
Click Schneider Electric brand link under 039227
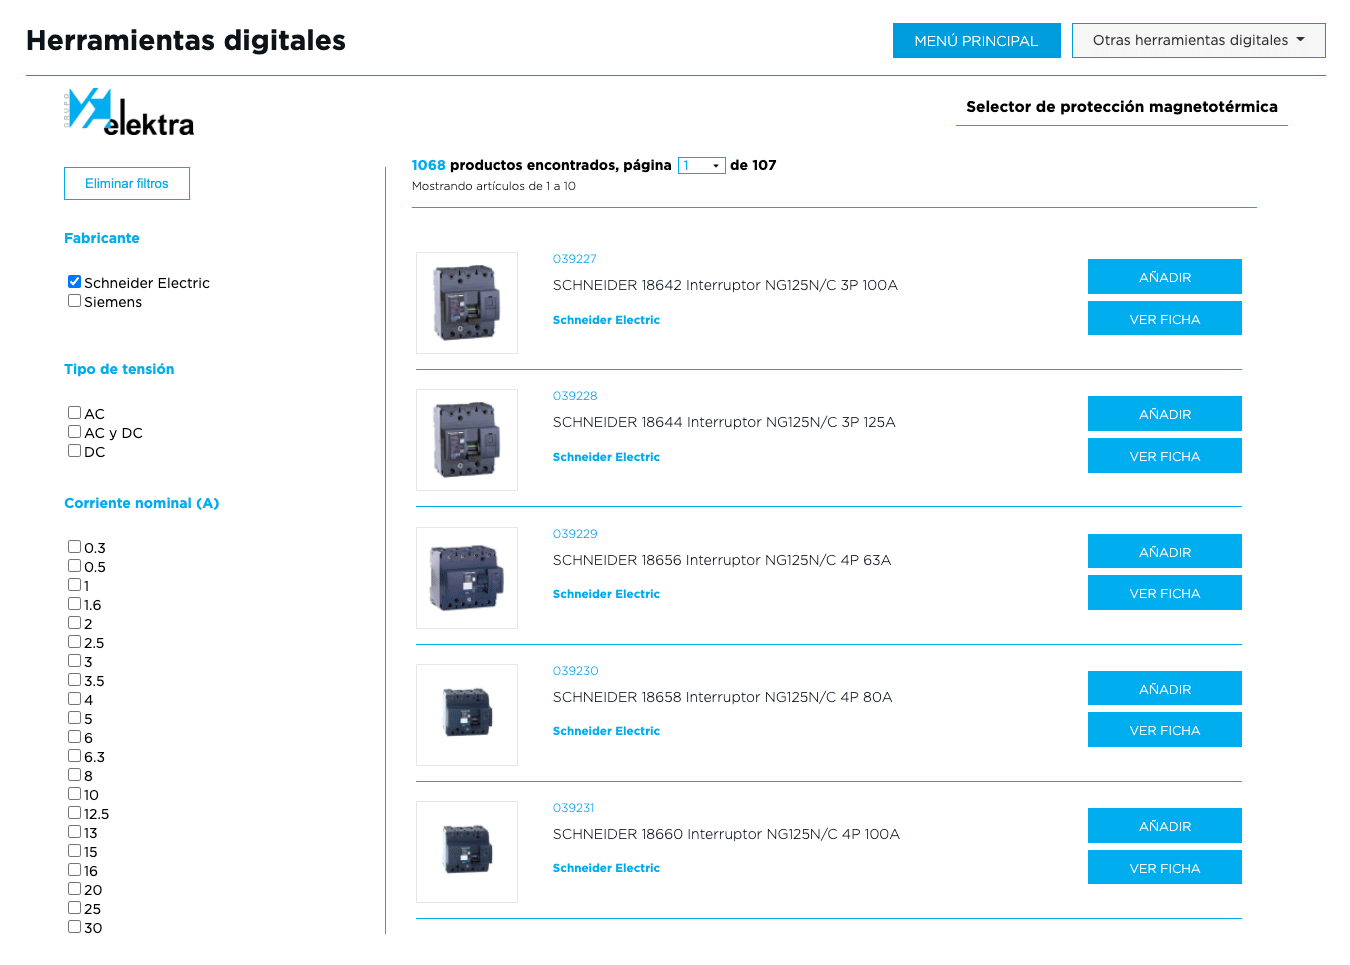pos(606,320)
